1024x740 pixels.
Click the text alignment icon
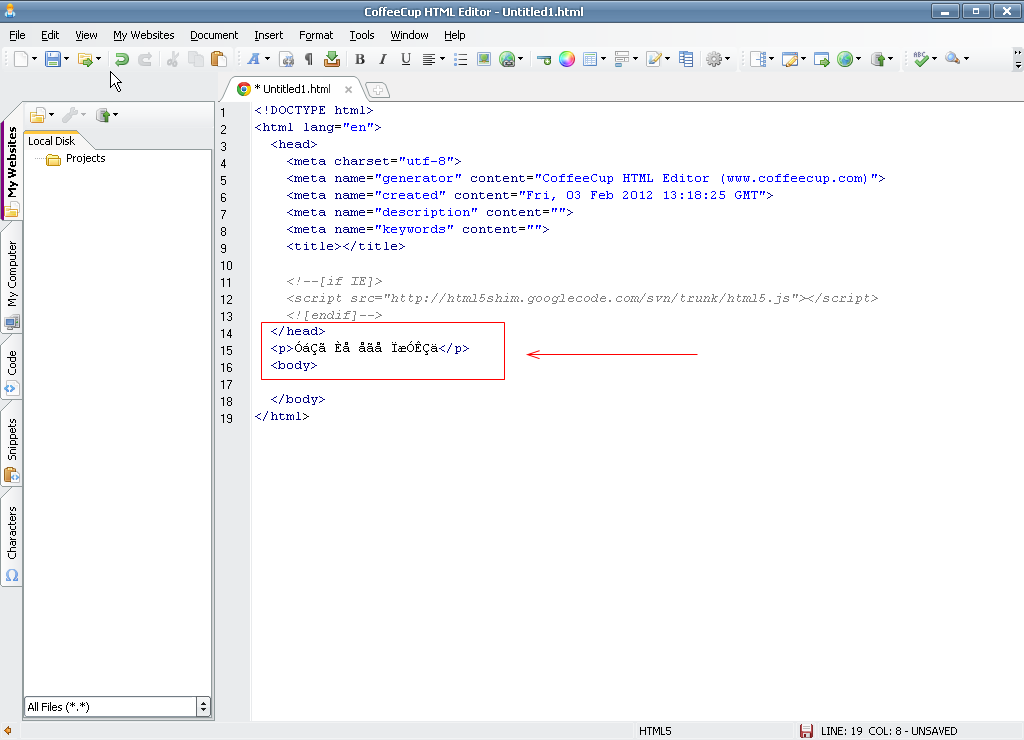(428, 59)
